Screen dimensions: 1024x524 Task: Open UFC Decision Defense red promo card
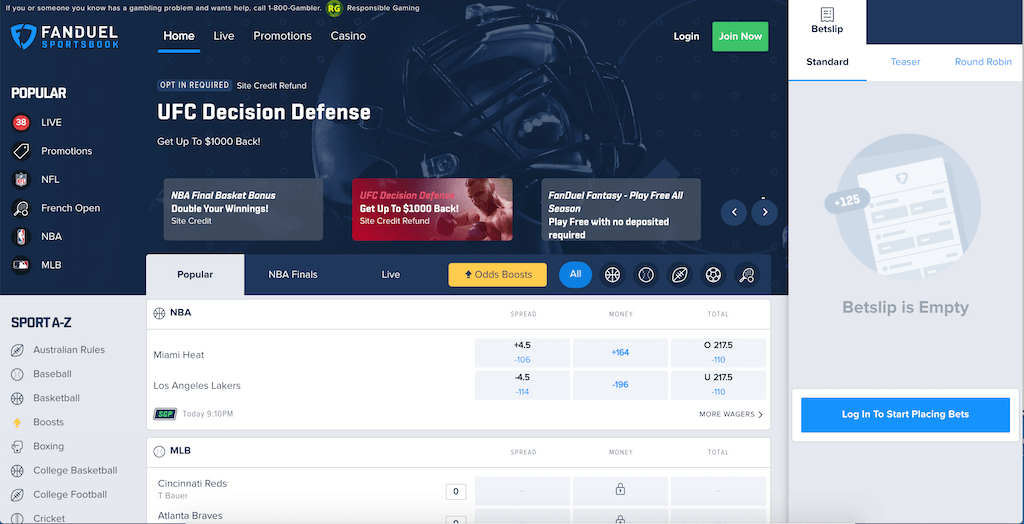click(x=432, y=210)
